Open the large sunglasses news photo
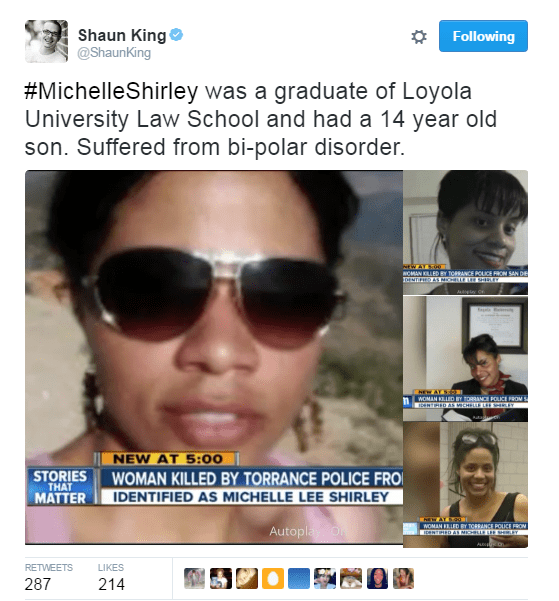 pos(214,357)
